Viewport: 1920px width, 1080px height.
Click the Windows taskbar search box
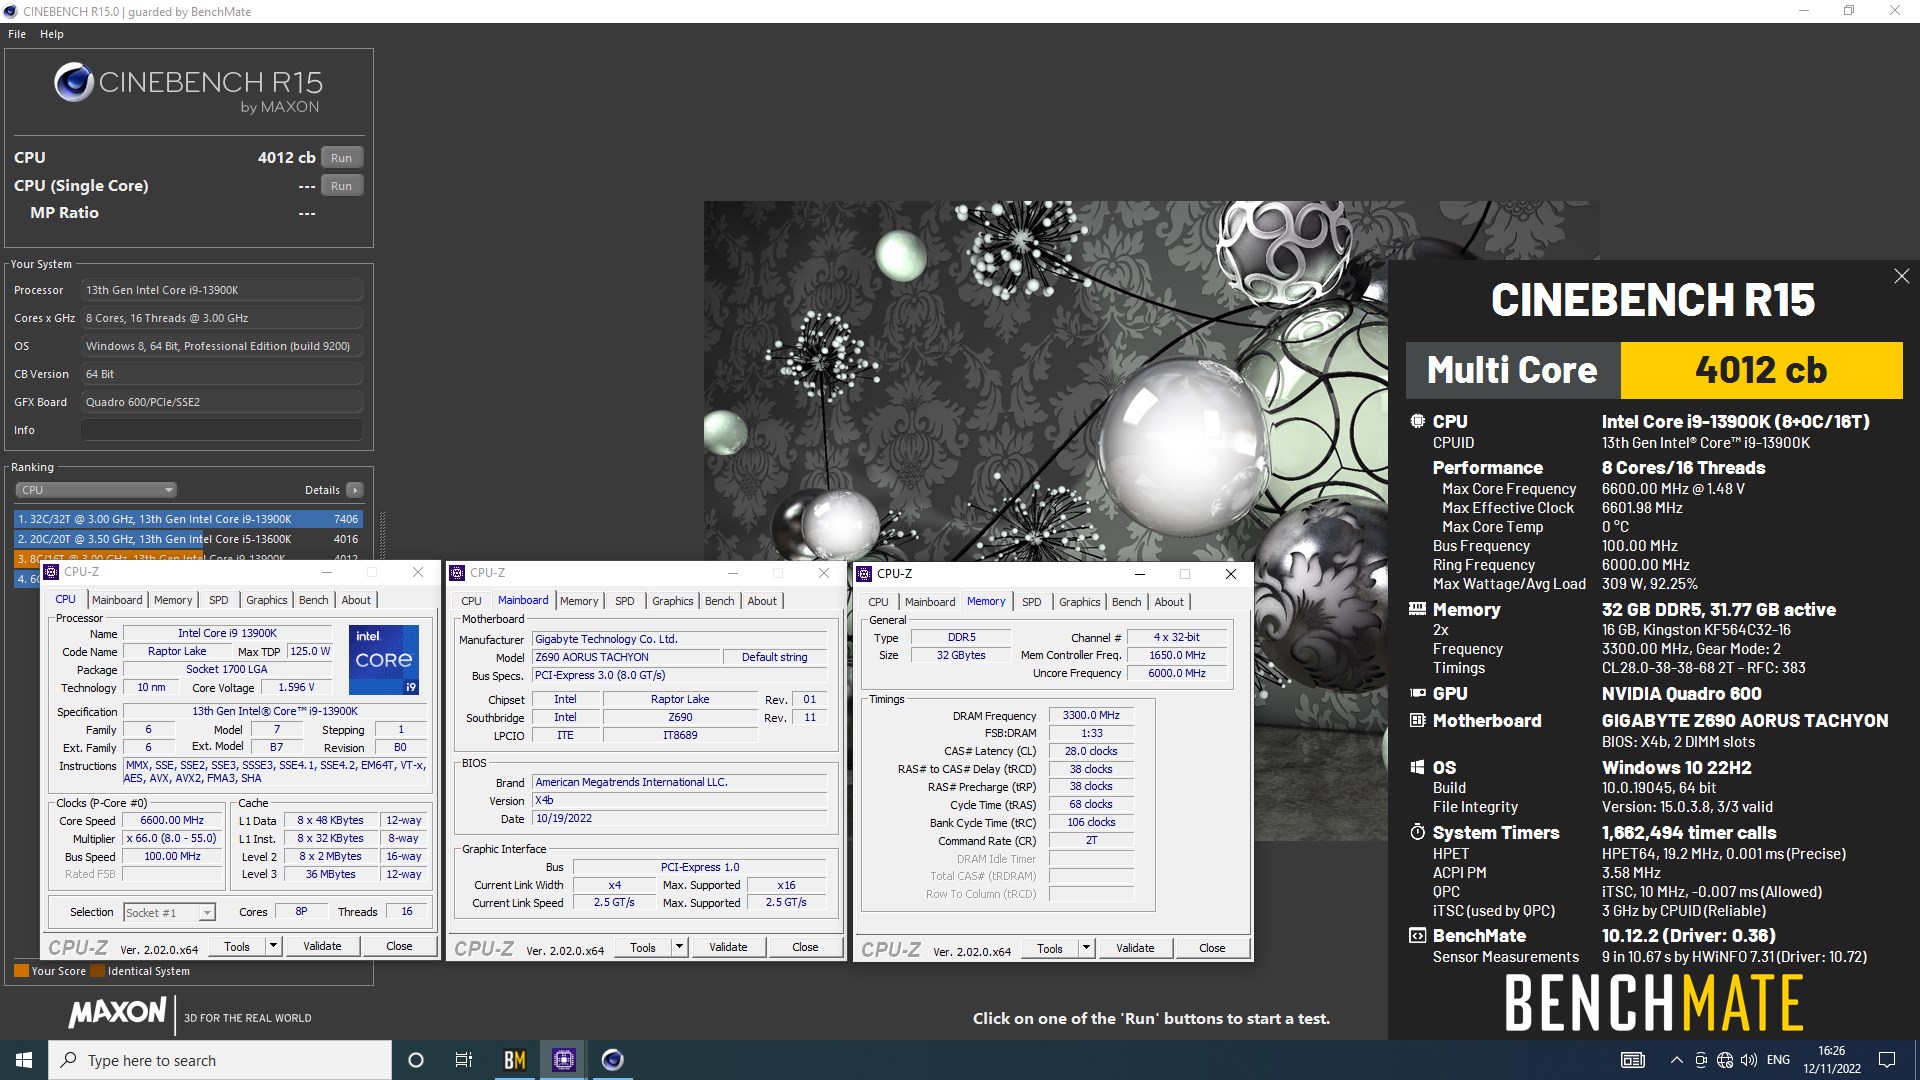pyautogui.click(x=220, y=1060)
